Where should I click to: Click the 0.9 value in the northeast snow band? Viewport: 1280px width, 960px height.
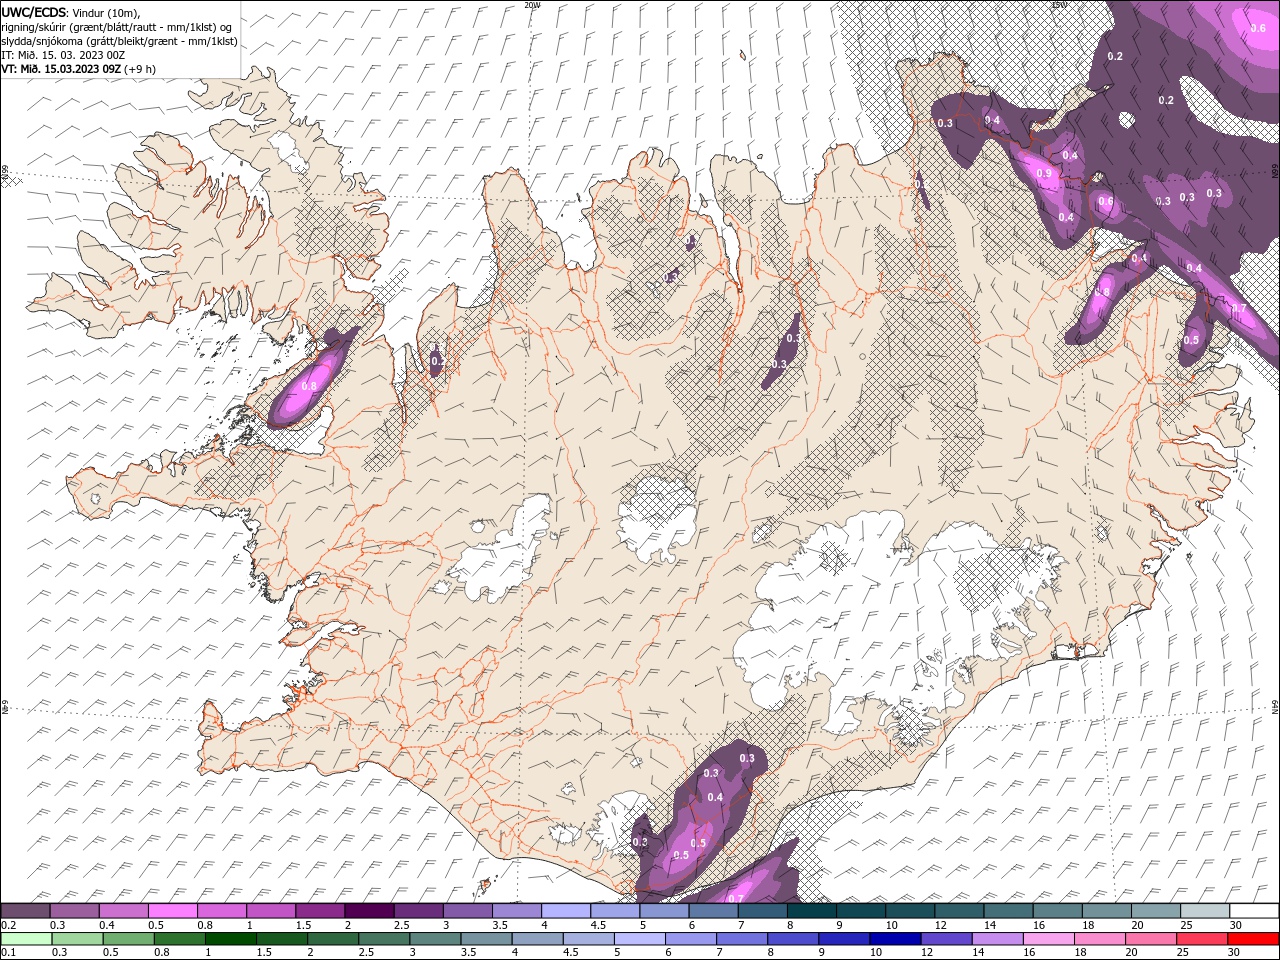[1044, 173]
